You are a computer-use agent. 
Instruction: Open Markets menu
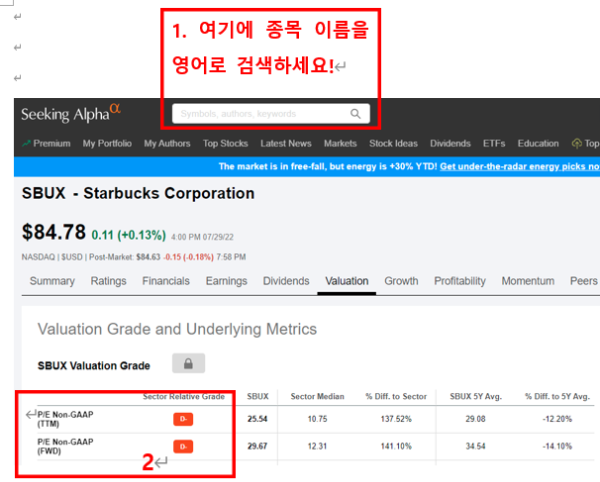tap(340, 143)
